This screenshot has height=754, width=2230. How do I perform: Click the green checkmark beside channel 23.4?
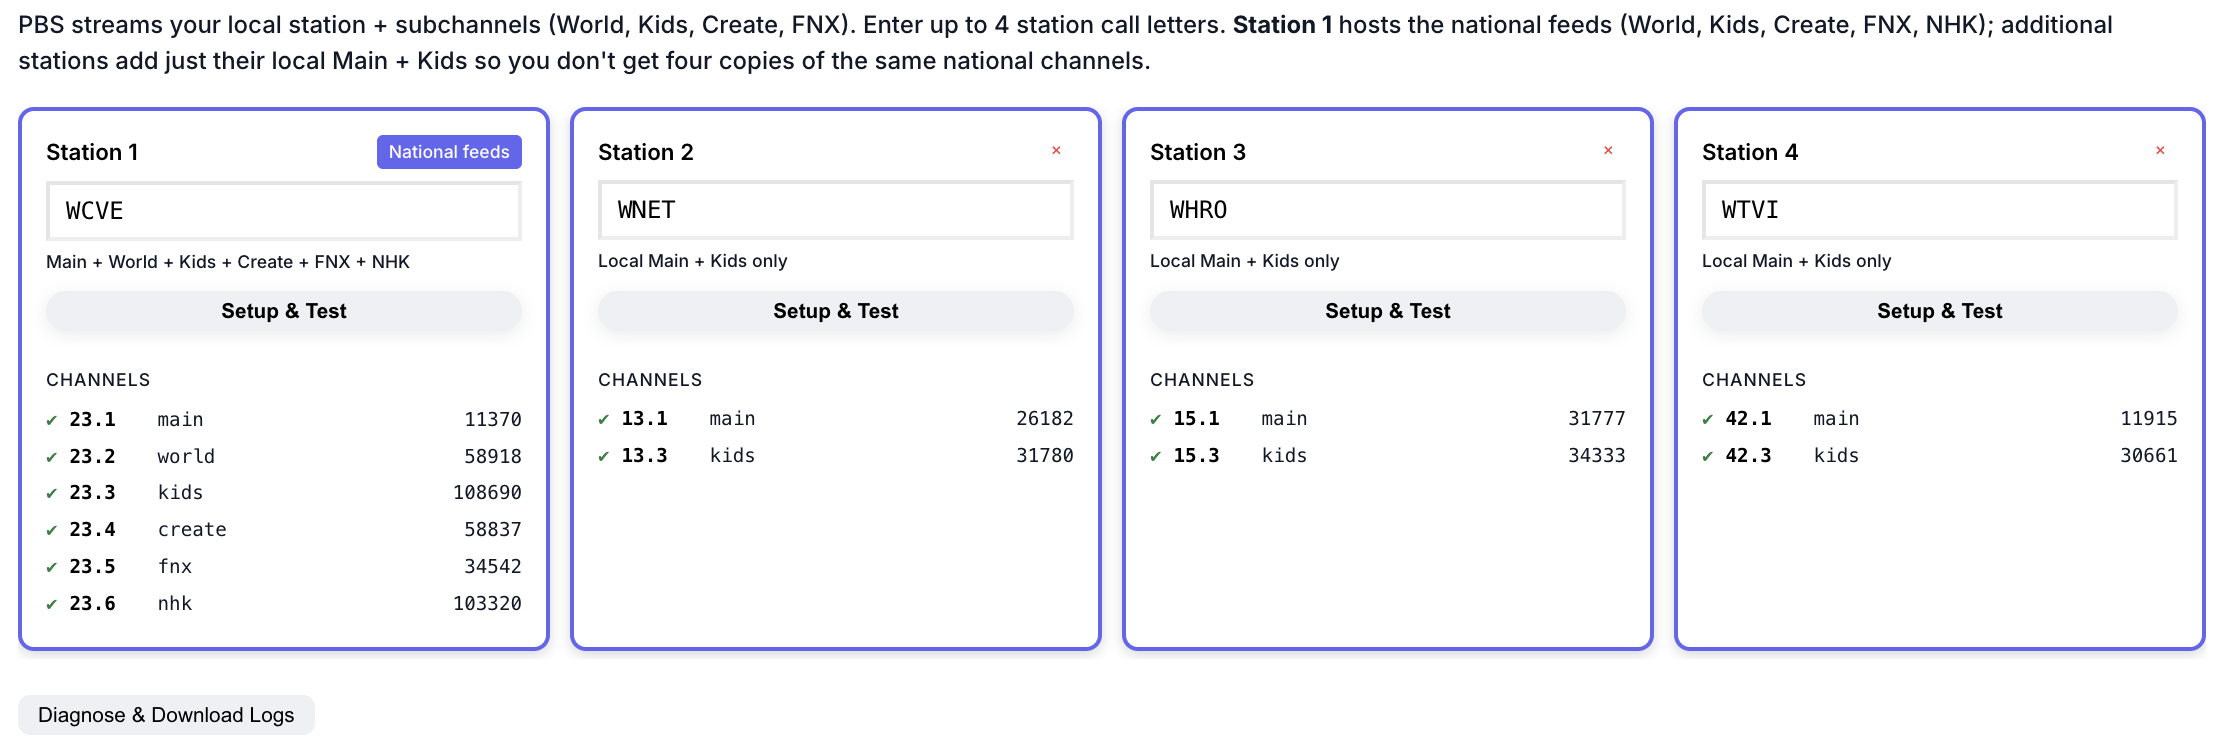pyautogui.click(x=52, y=530)
